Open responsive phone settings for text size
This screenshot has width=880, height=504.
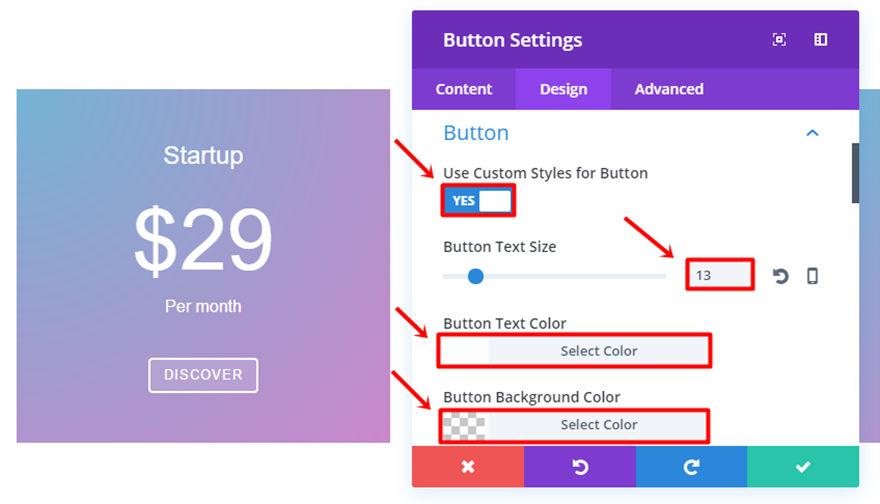(x=812, y=276)
